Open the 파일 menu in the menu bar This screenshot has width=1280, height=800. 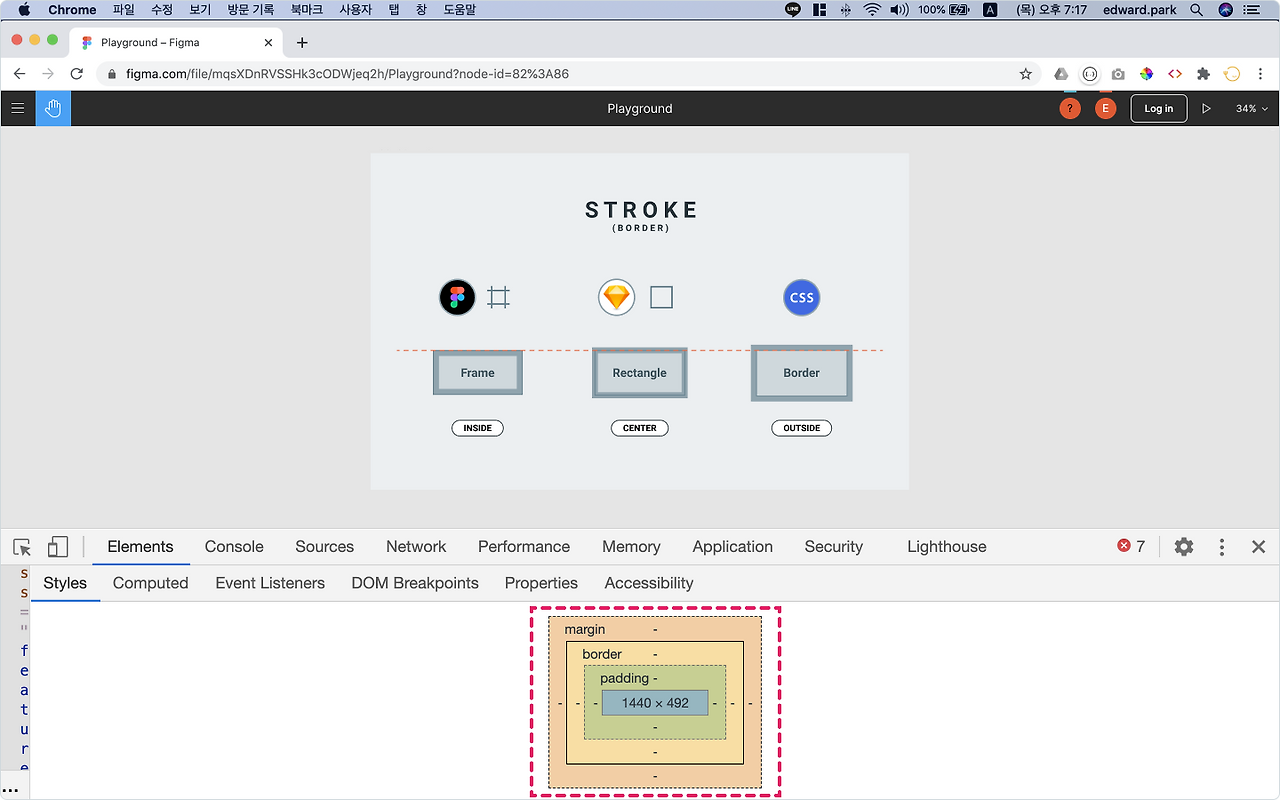124,10
